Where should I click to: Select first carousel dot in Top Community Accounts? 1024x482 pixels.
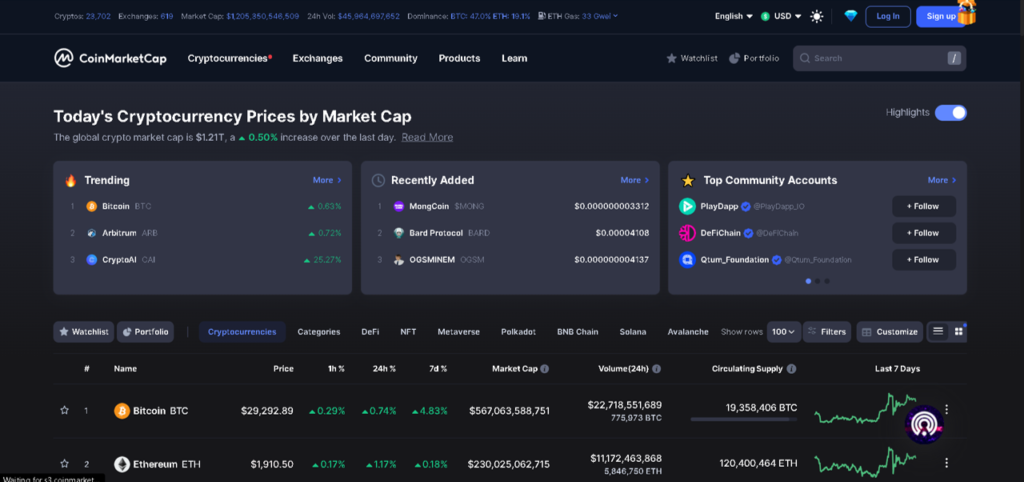point(808,281)
